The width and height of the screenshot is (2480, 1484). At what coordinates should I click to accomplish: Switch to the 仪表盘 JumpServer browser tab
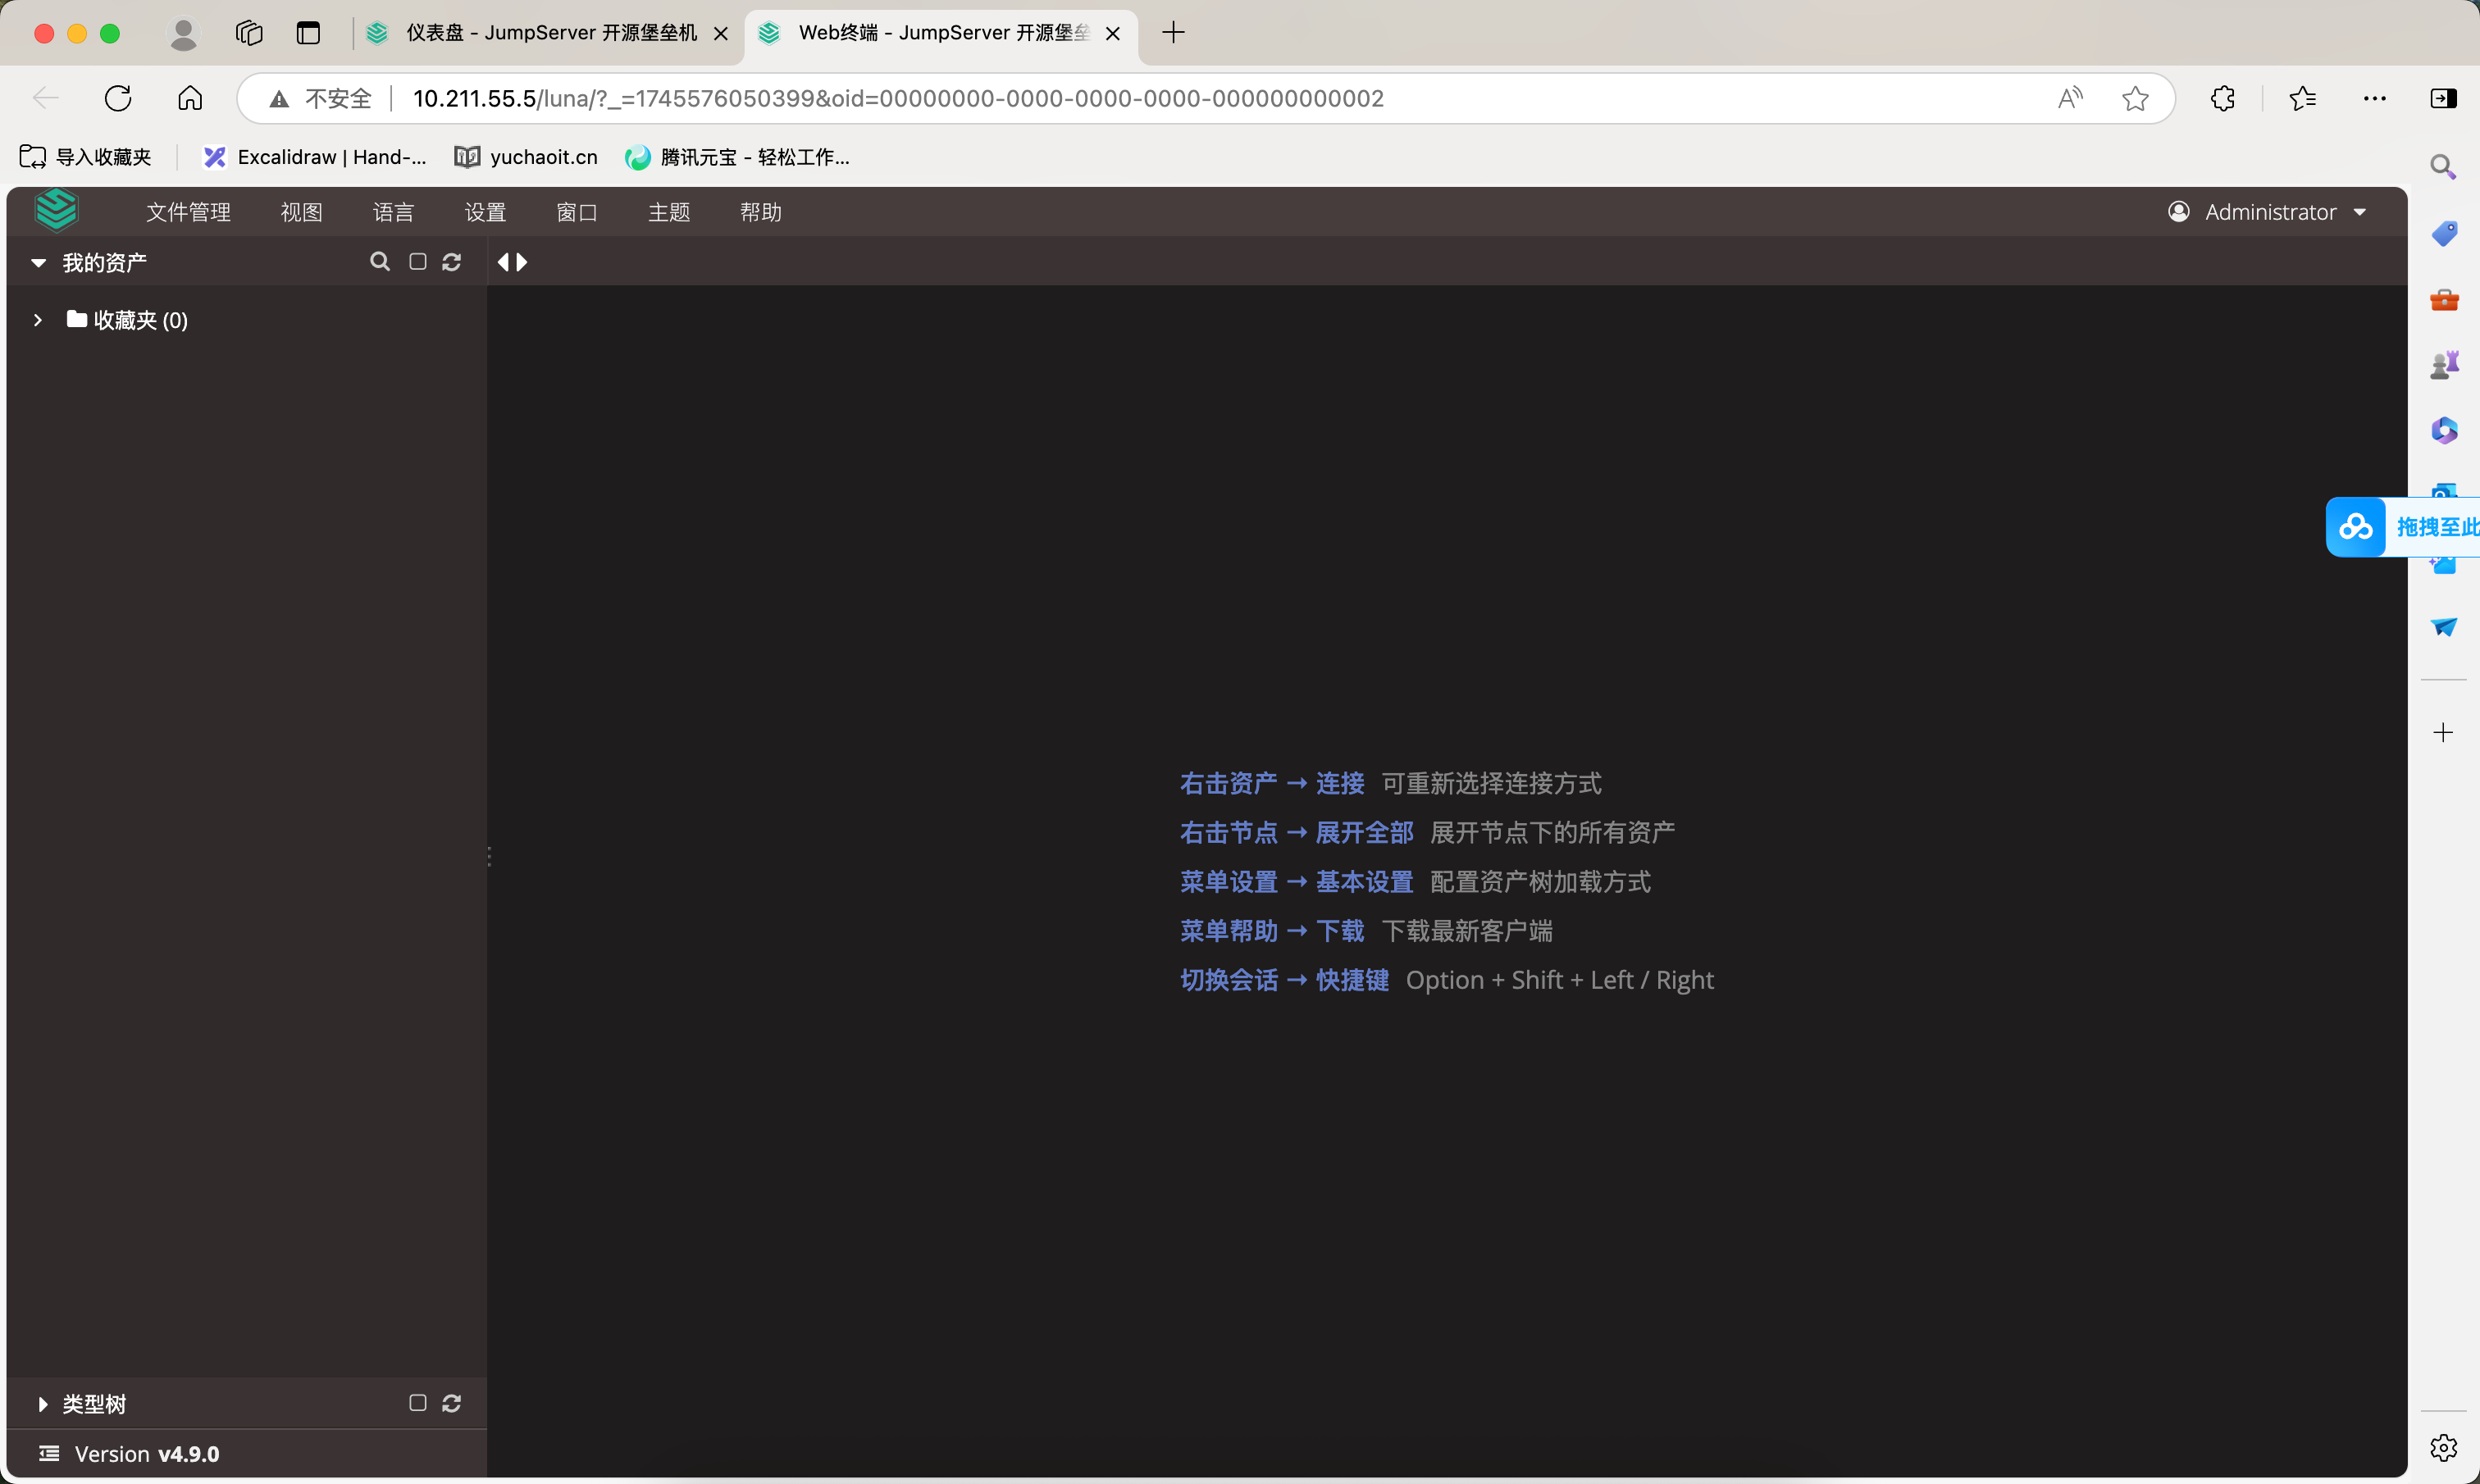549,33
